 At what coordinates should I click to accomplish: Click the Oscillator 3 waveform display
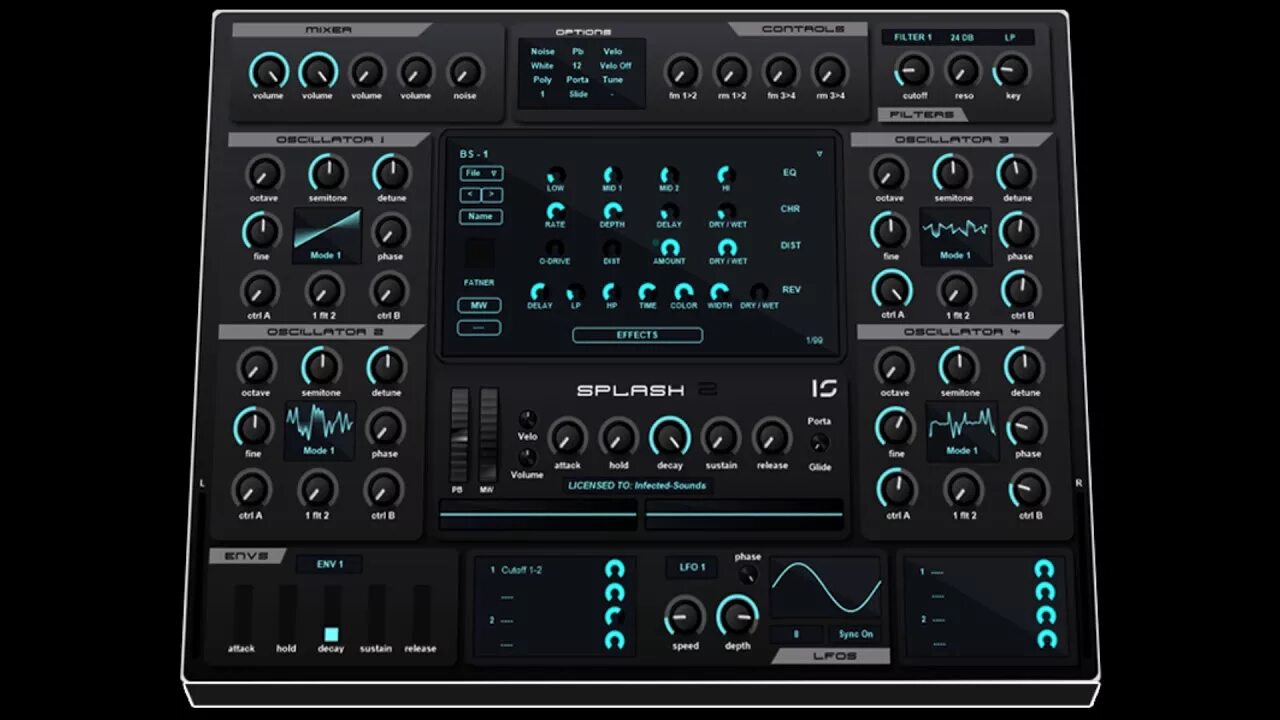tap(955, 236)
